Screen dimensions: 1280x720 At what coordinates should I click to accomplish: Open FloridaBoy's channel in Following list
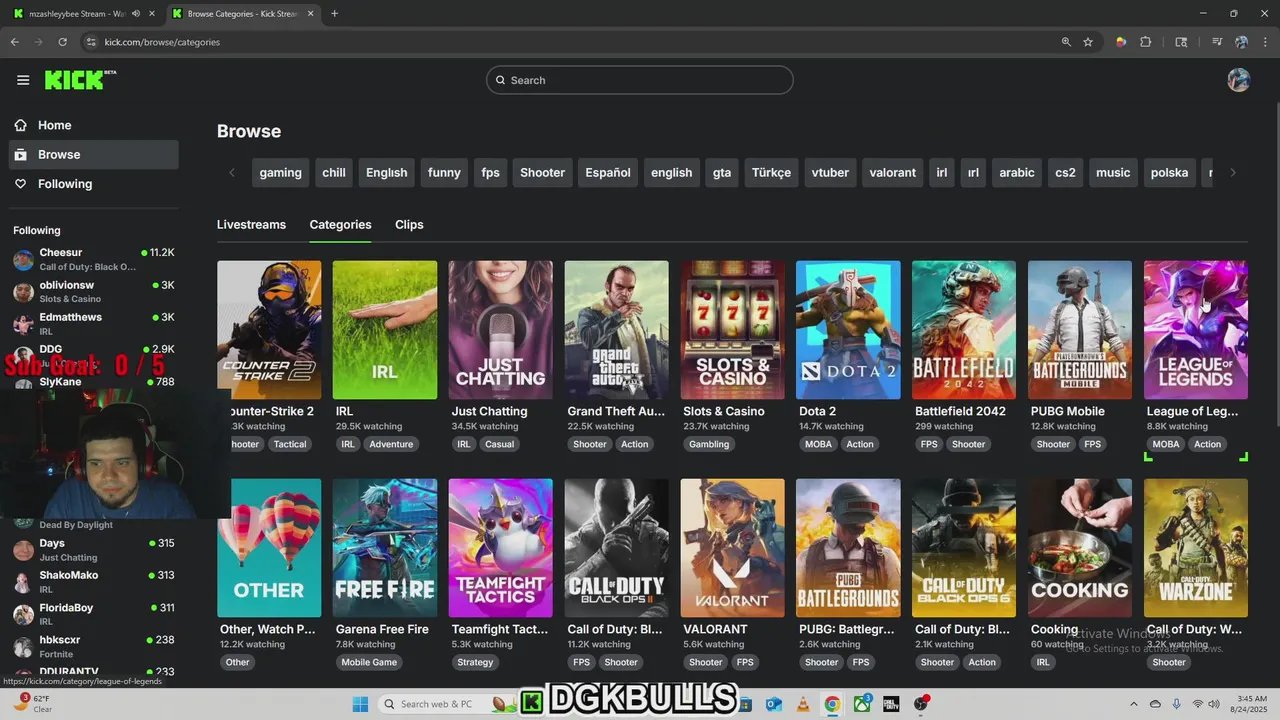[93, 614]
